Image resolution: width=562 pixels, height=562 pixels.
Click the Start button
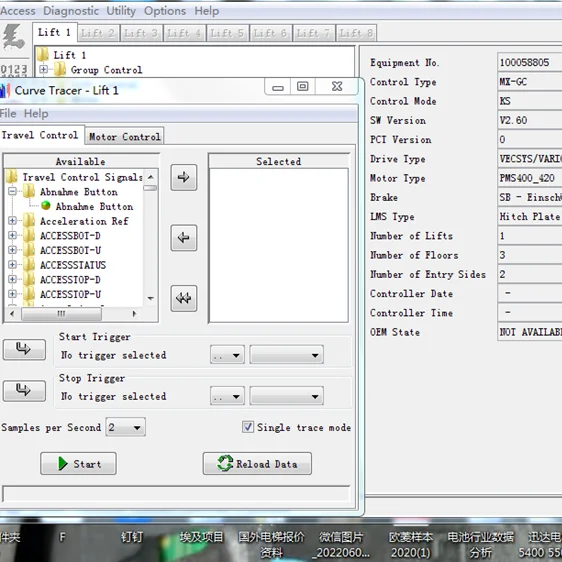pyautogui.click(x=78, y=463)
